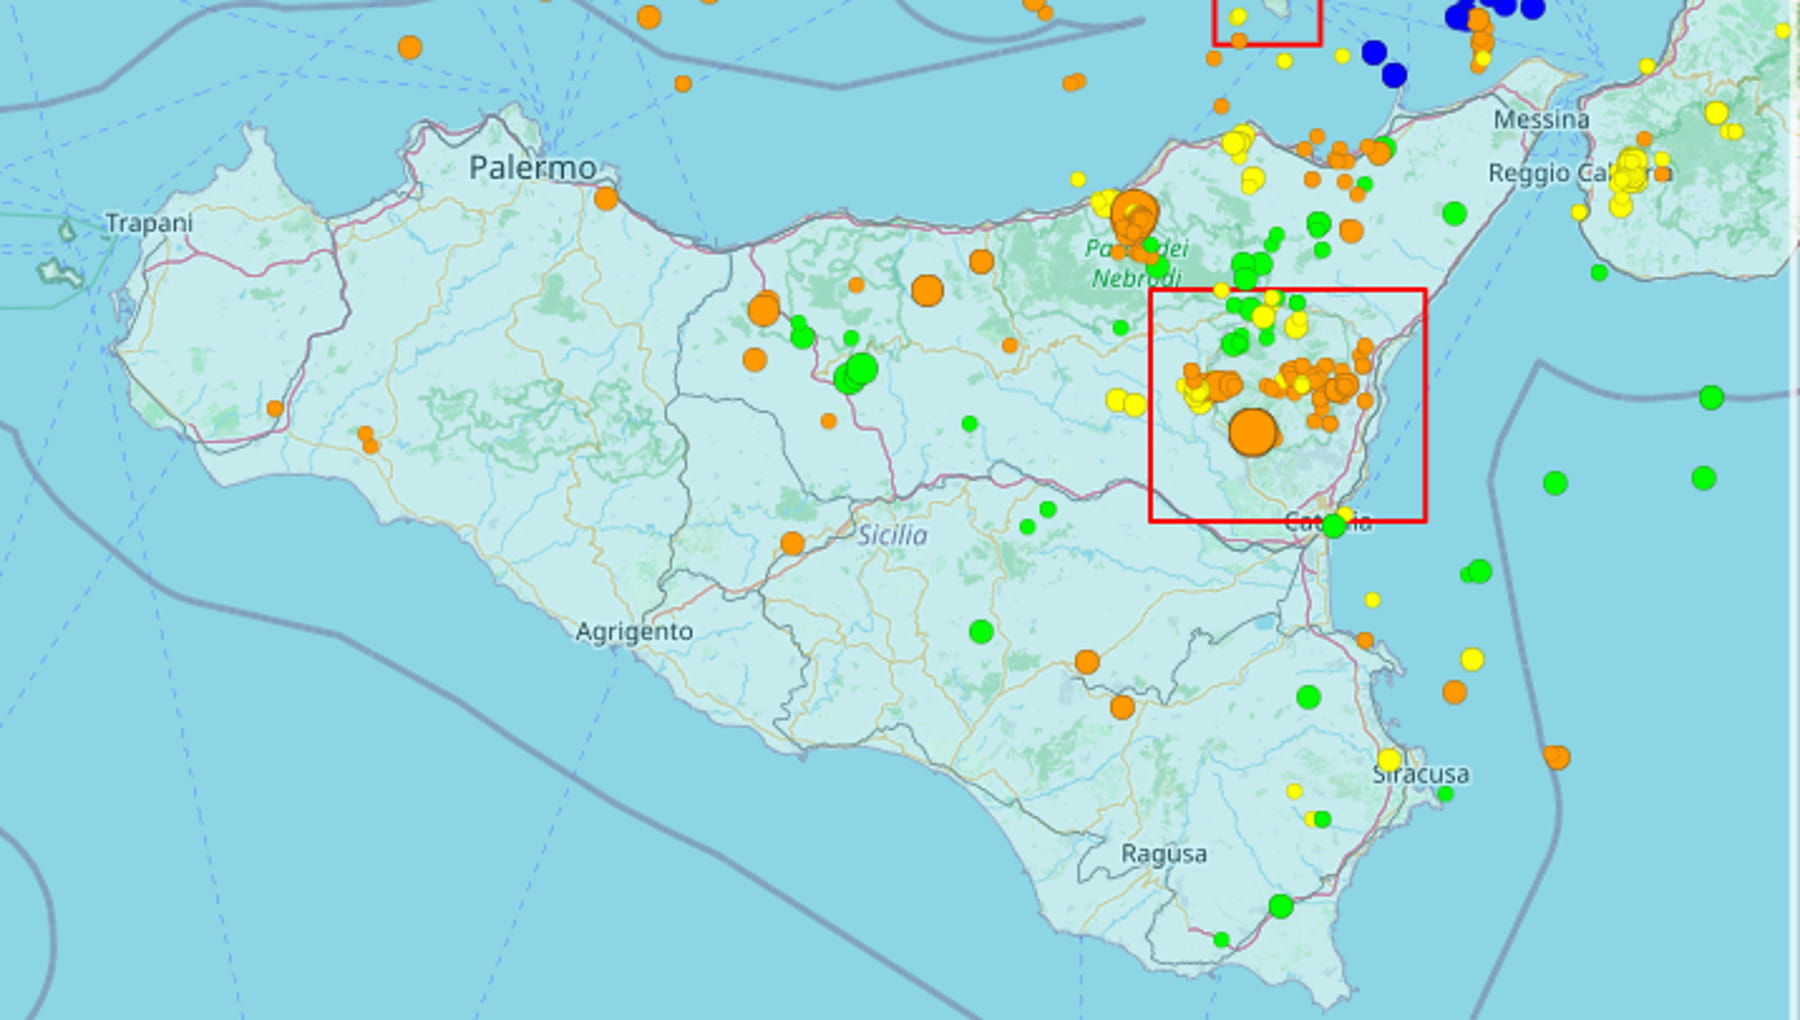Click the Sicilia region label
Viewport: 1800px width, 1020px height.
[892, 535]
